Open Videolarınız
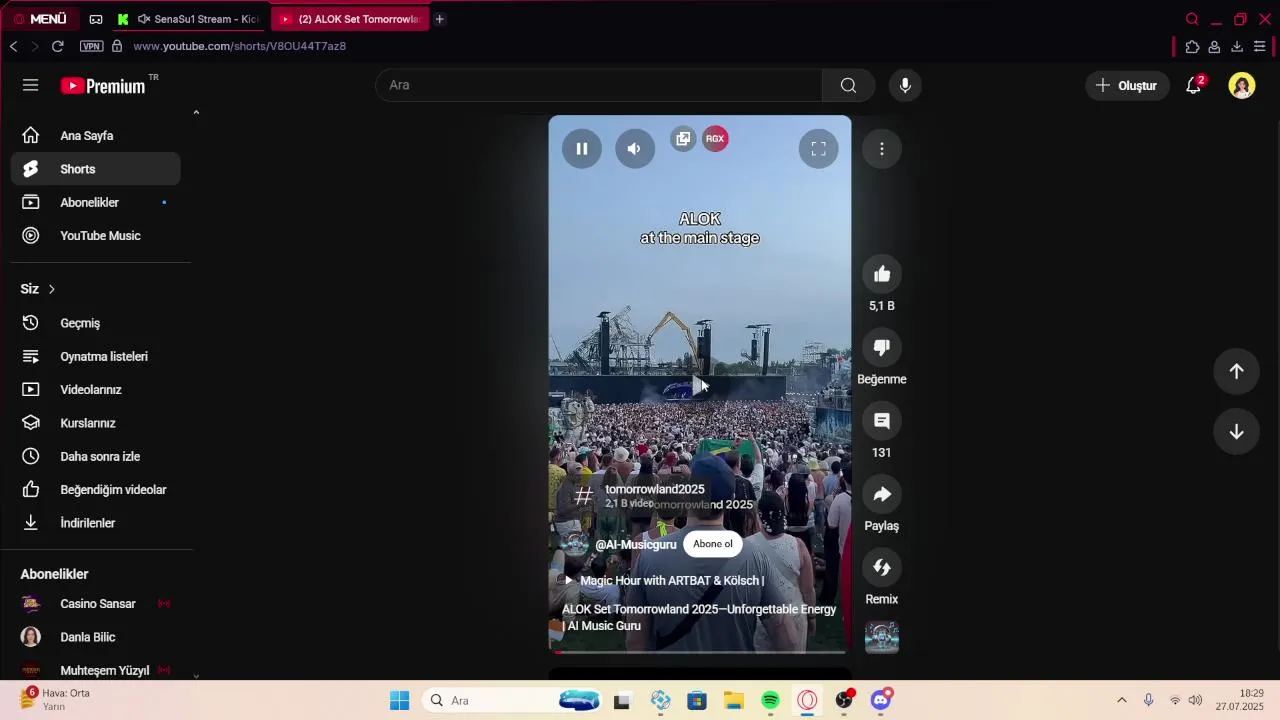 click(x=96, y=390)
